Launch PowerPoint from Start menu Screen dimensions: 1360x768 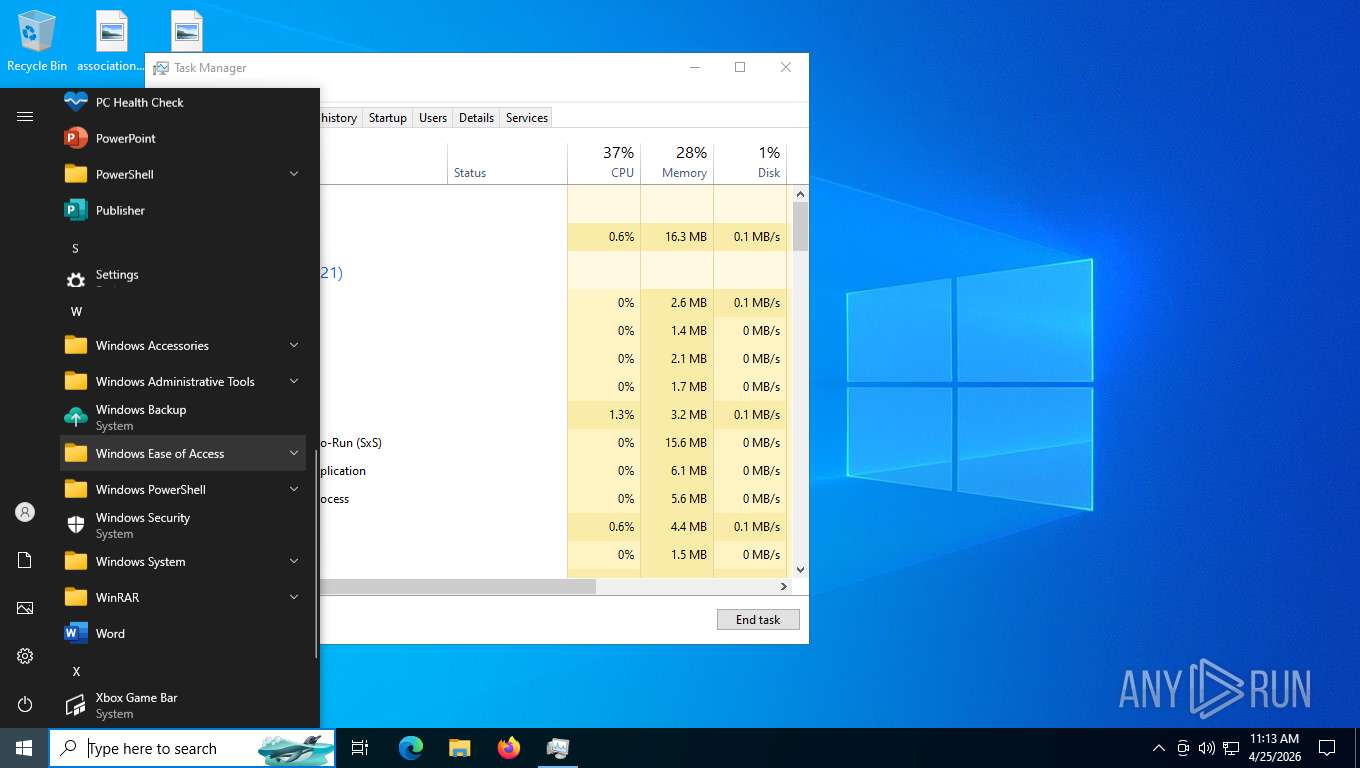click(184, 138)
